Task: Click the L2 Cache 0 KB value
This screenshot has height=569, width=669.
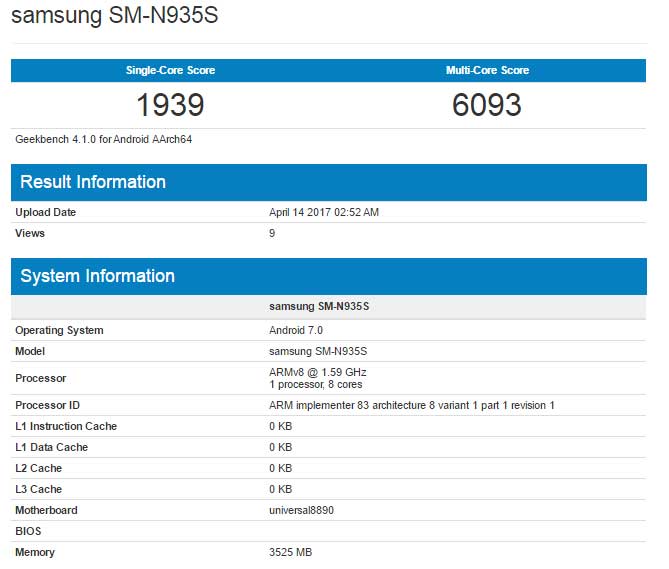Action: coord(281,468)
